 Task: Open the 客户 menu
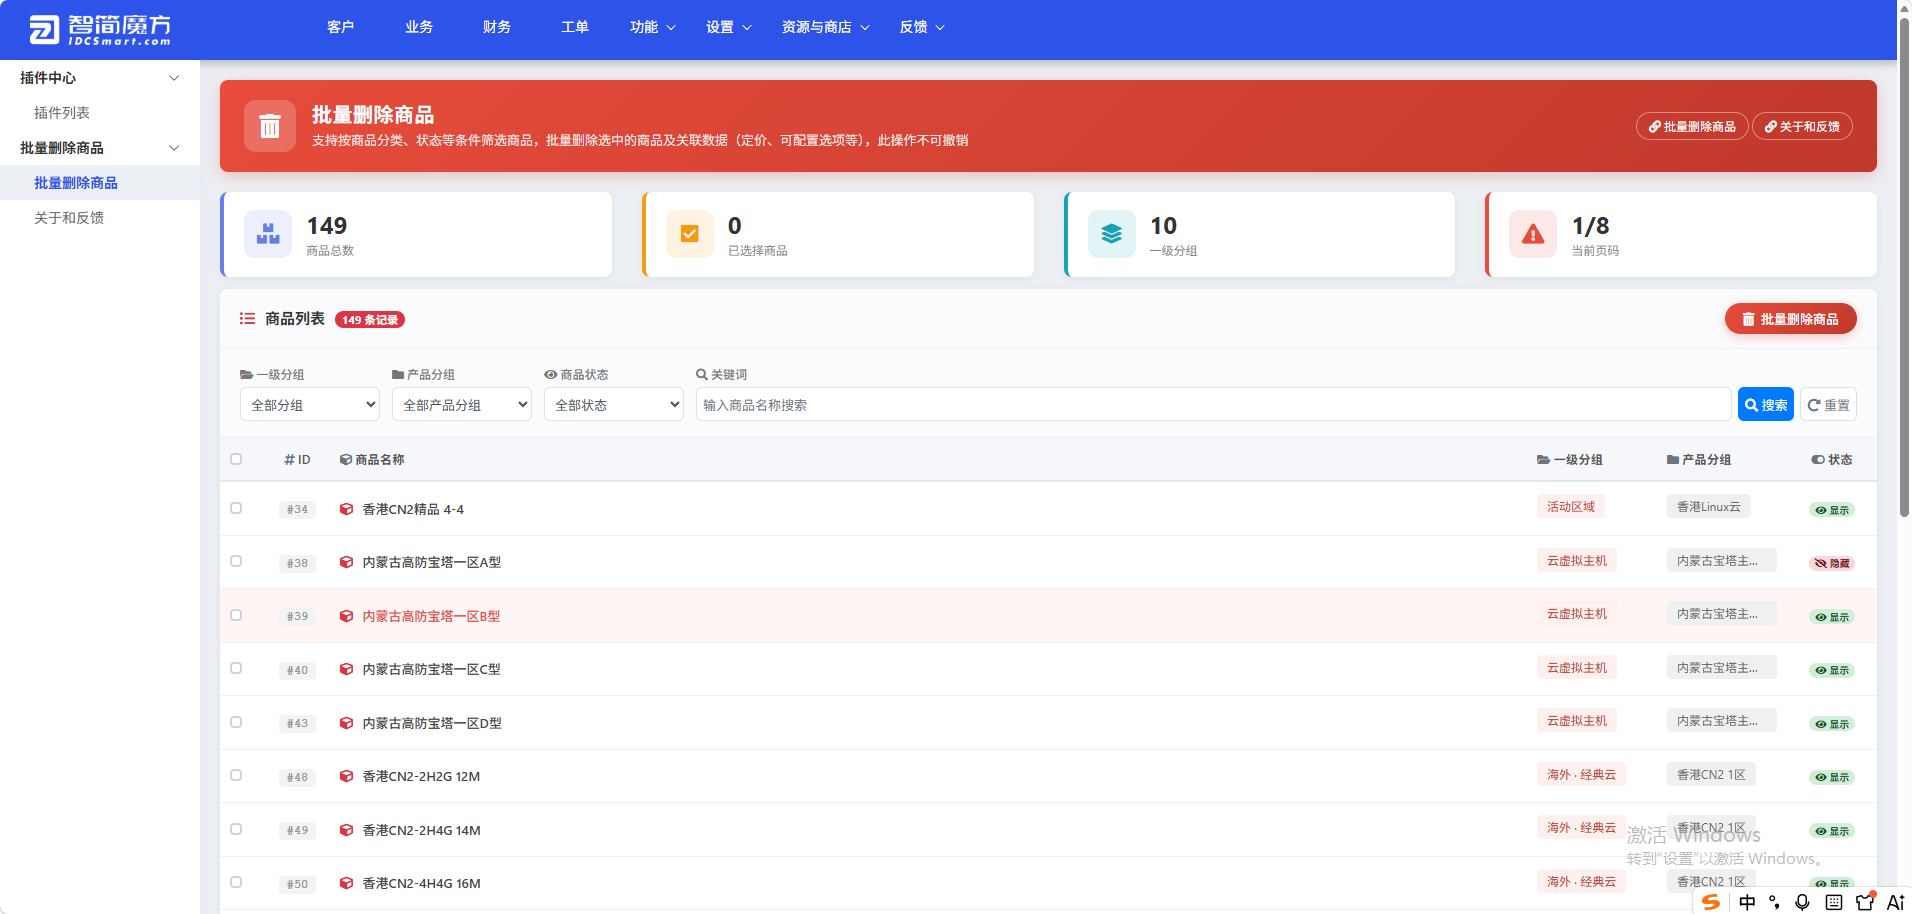(x=340, y=27)
